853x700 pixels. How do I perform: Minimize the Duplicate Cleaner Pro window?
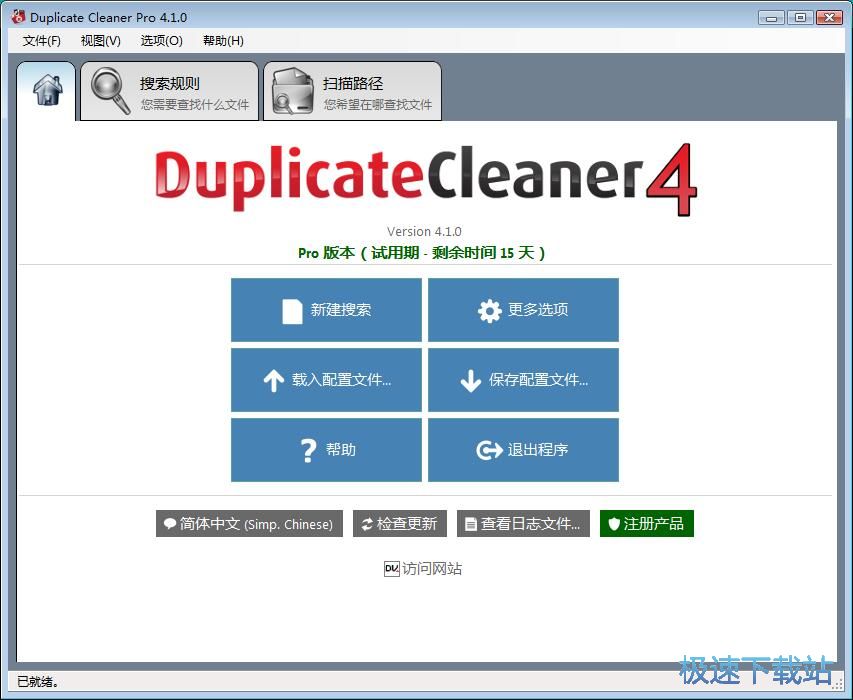tap(771, 17)
